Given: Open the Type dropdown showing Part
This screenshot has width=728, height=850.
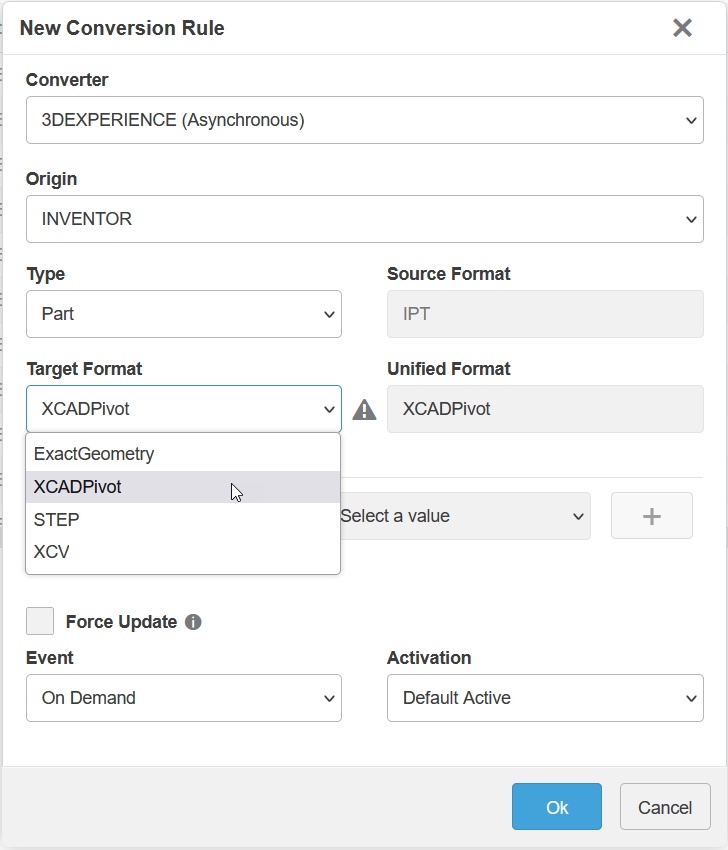Looking at the screenshot, I should (x=184, y=314).
